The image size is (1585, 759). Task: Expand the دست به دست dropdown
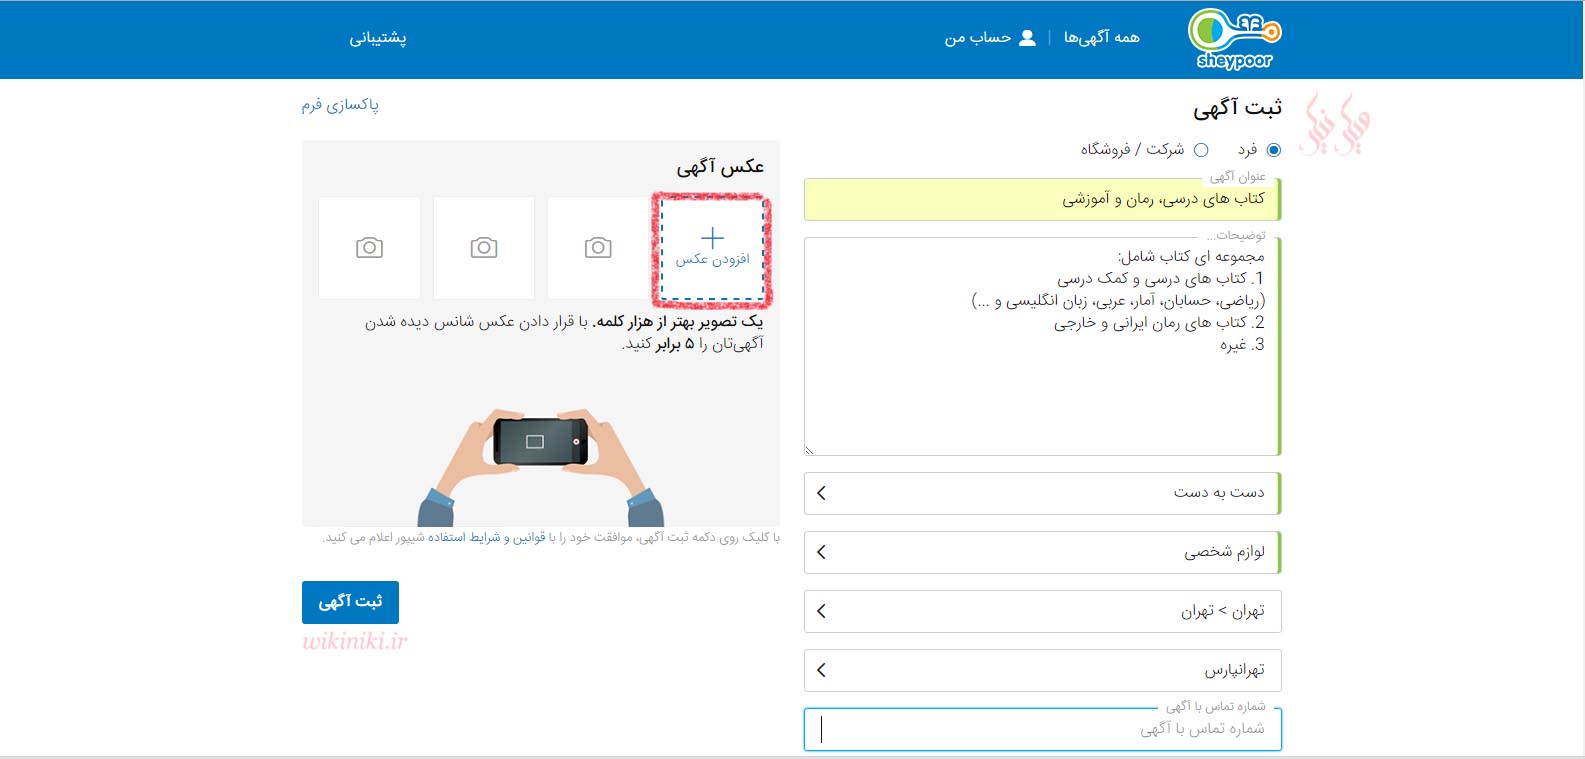(1041, 493)
